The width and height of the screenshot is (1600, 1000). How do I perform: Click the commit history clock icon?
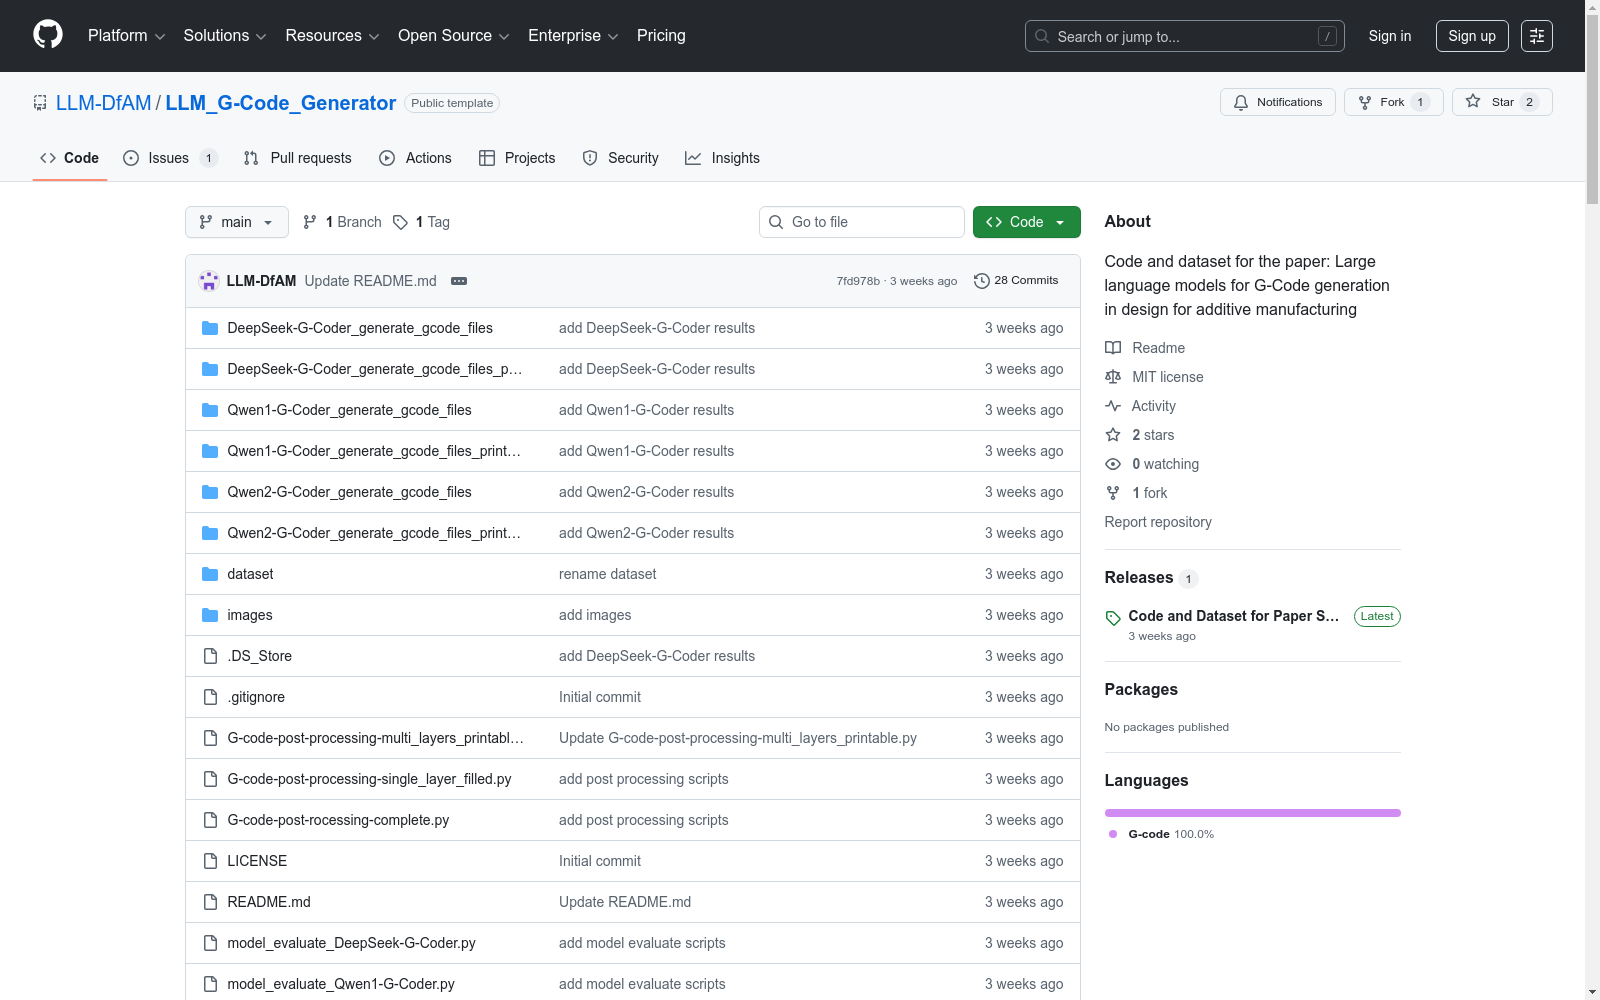pos(982,281)
